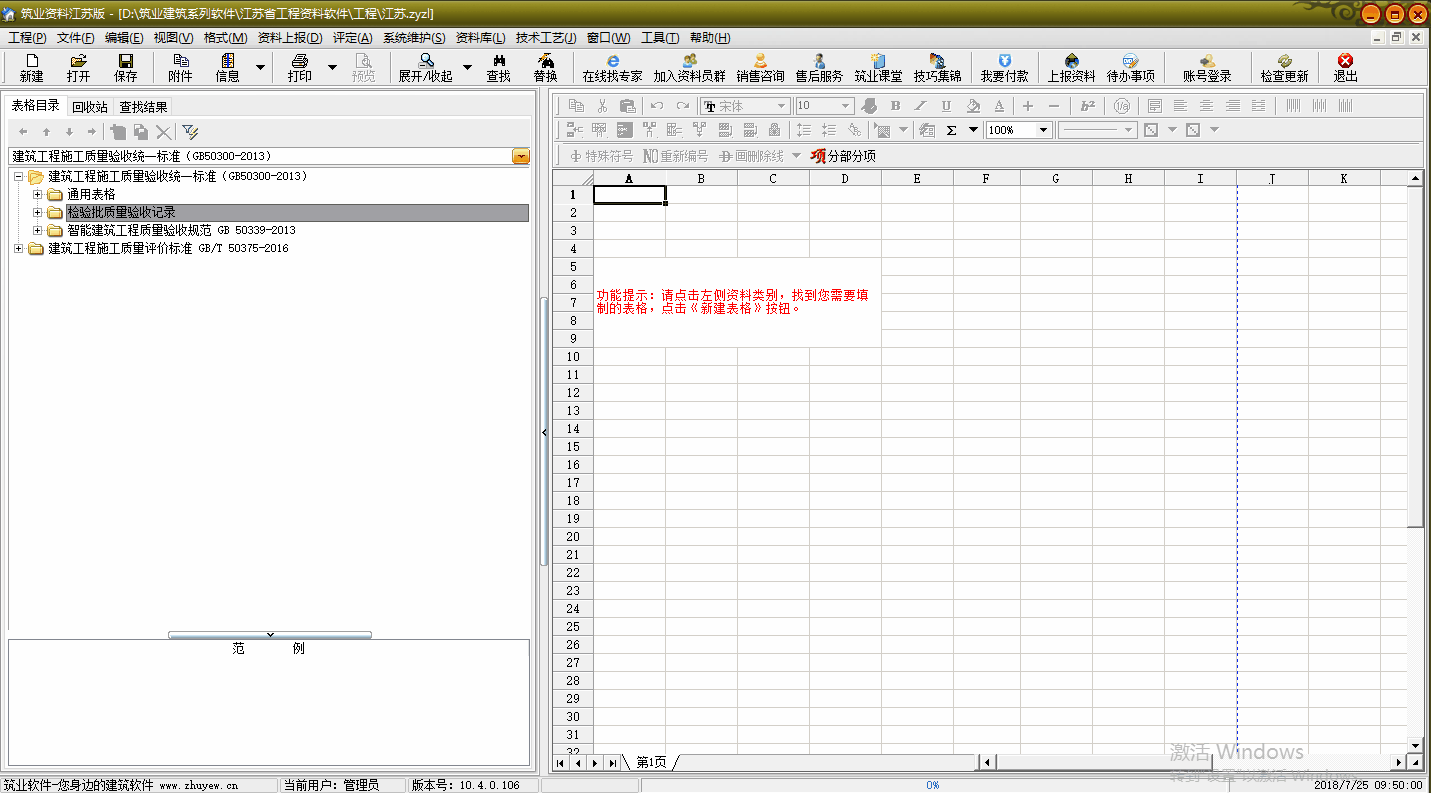1431x793 pixels.
Task: Open the 100% zoom dropdown
Action: click(x=1043, y=130)
